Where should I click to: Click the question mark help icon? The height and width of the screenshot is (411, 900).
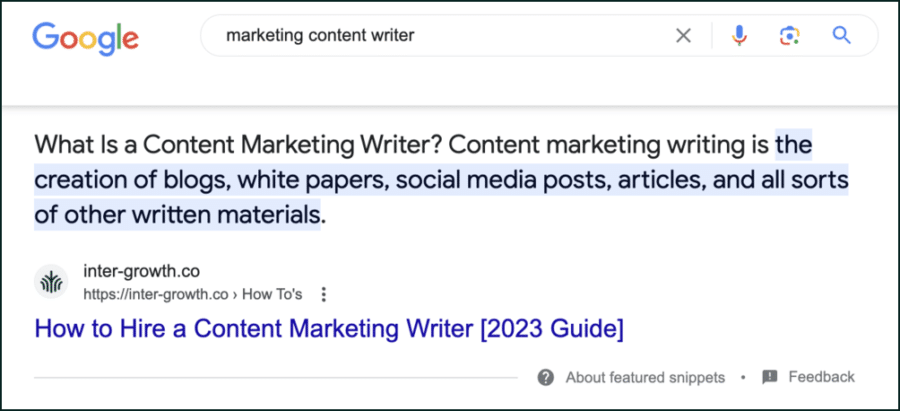pyautogui.click(x=546, y=377)
